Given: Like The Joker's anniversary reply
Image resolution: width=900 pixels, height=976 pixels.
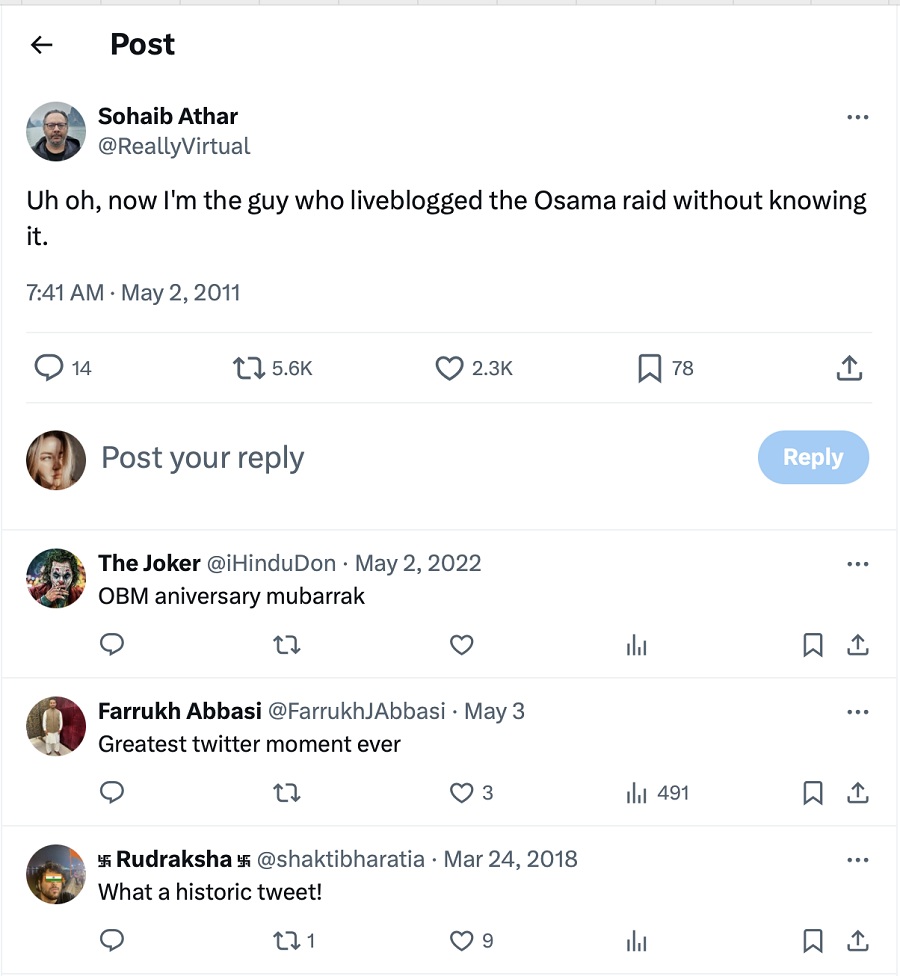Looking at the screenshot, I should click(x=461, y=645).
